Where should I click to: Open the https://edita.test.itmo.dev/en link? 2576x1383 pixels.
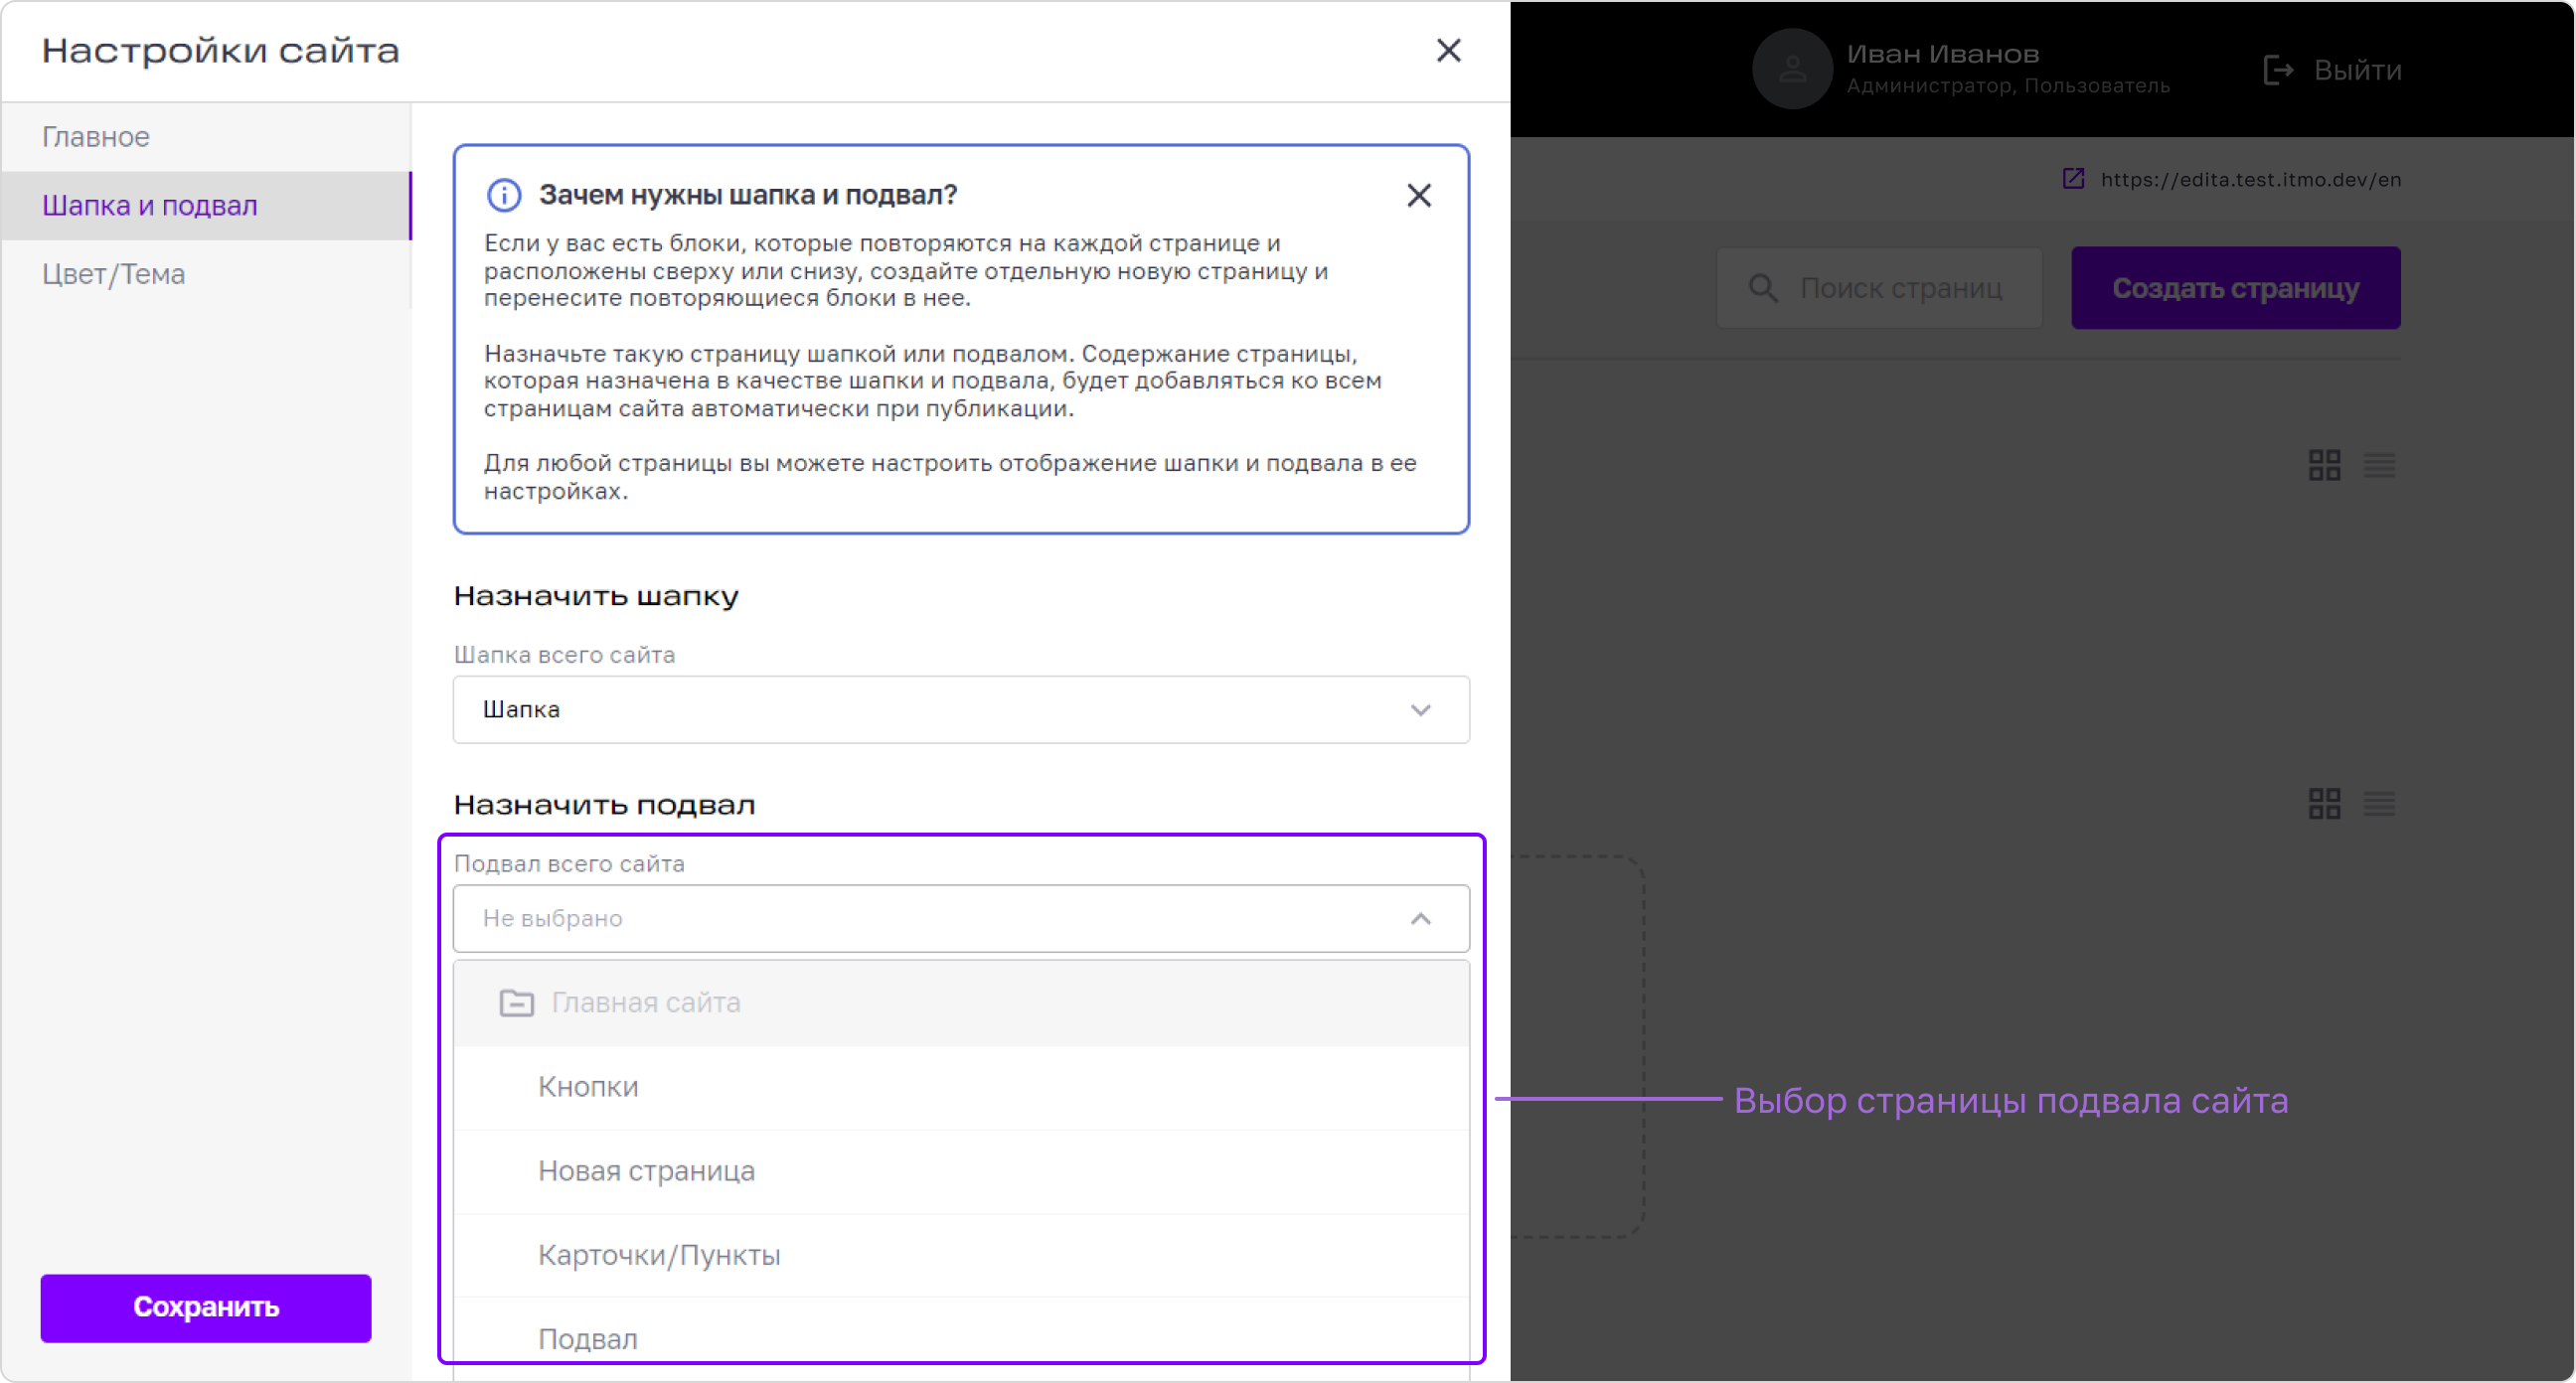point(2250,180)
